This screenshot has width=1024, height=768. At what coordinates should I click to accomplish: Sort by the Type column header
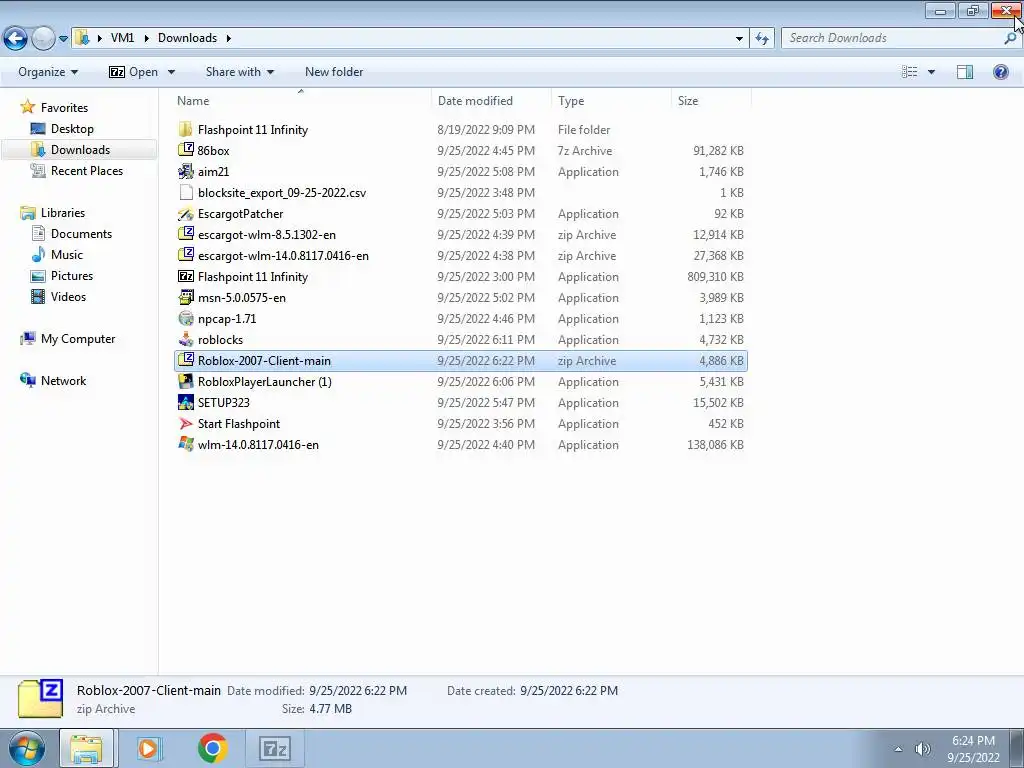click(x=611, y=101)
